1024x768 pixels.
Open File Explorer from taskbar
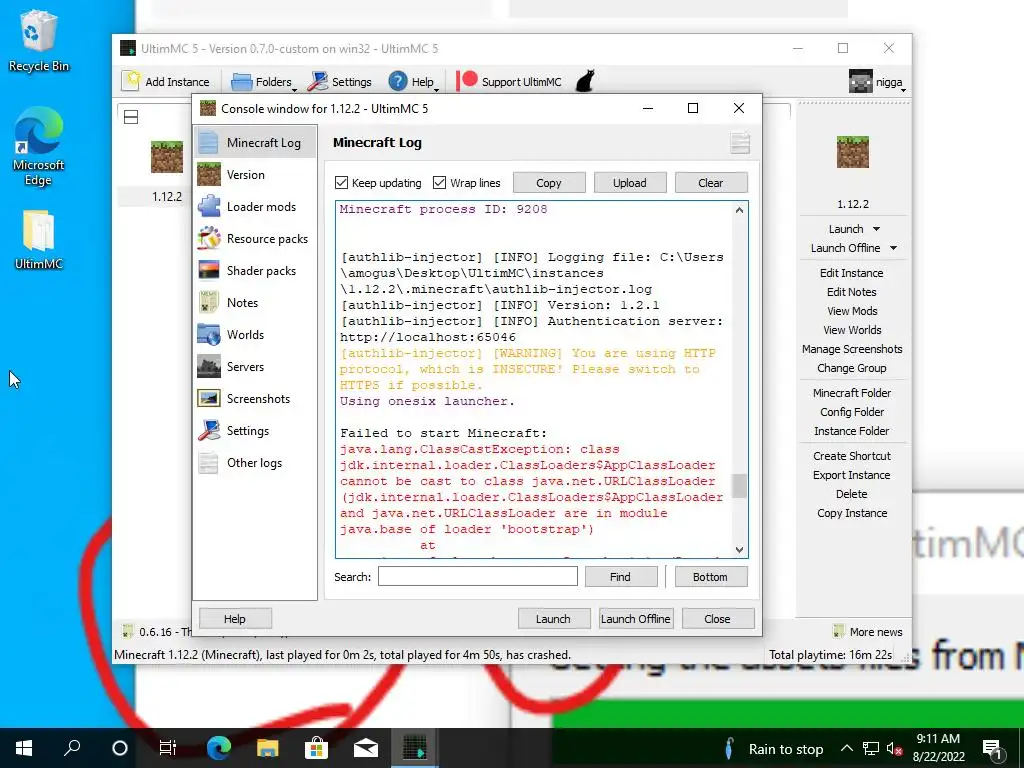click(267, 748)
